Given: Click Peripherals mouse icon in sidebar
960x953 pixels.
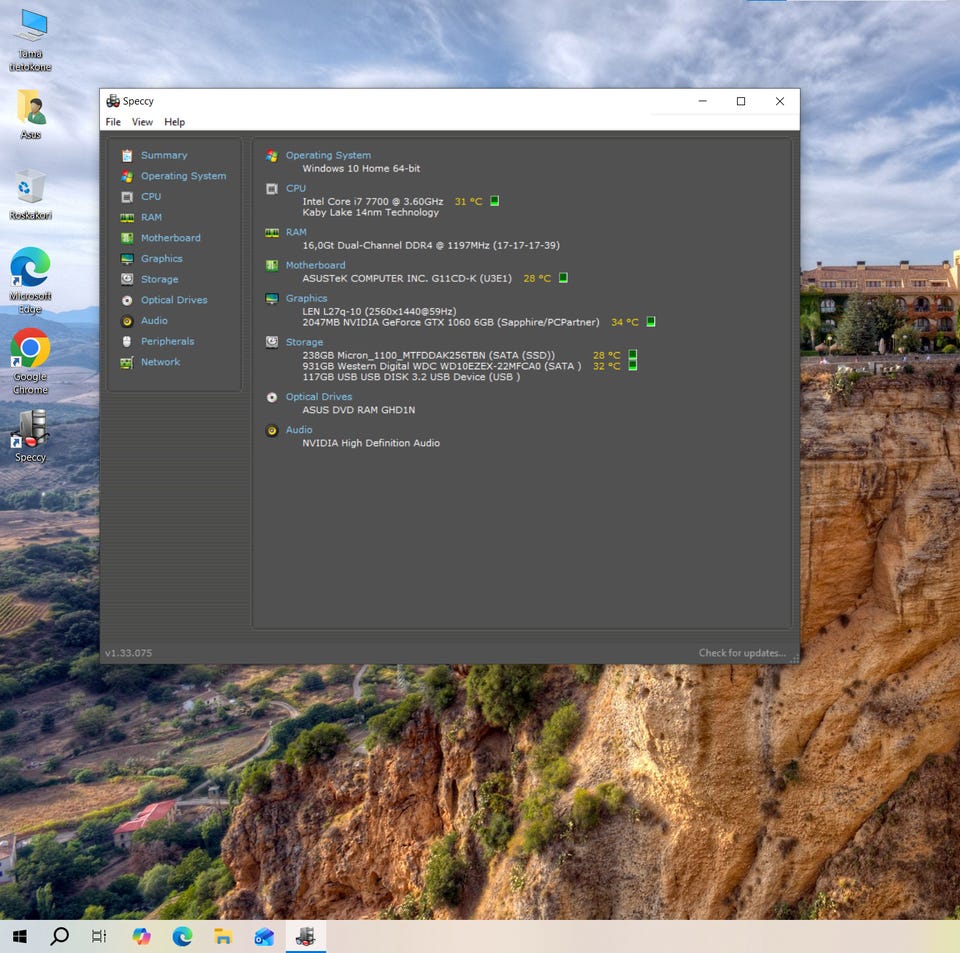Looking at the screenshot, I should point(127,342).
